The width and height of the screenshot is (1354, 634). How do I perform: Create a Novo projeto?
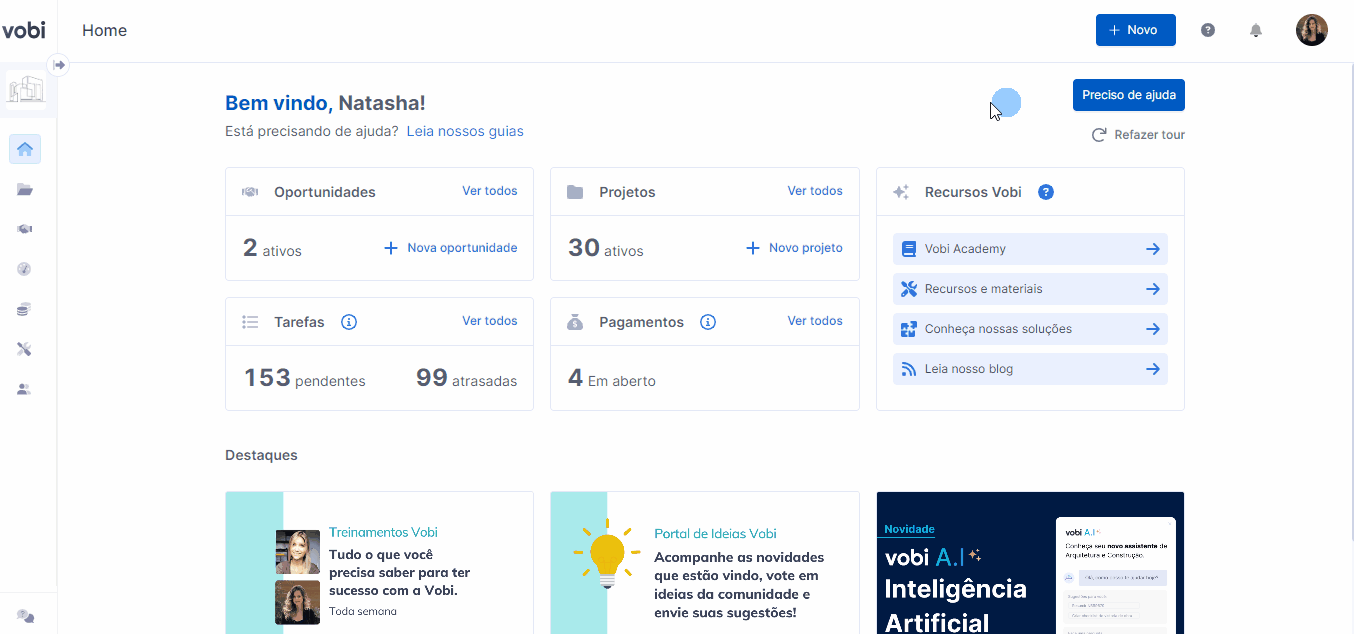tap(795, 248)
